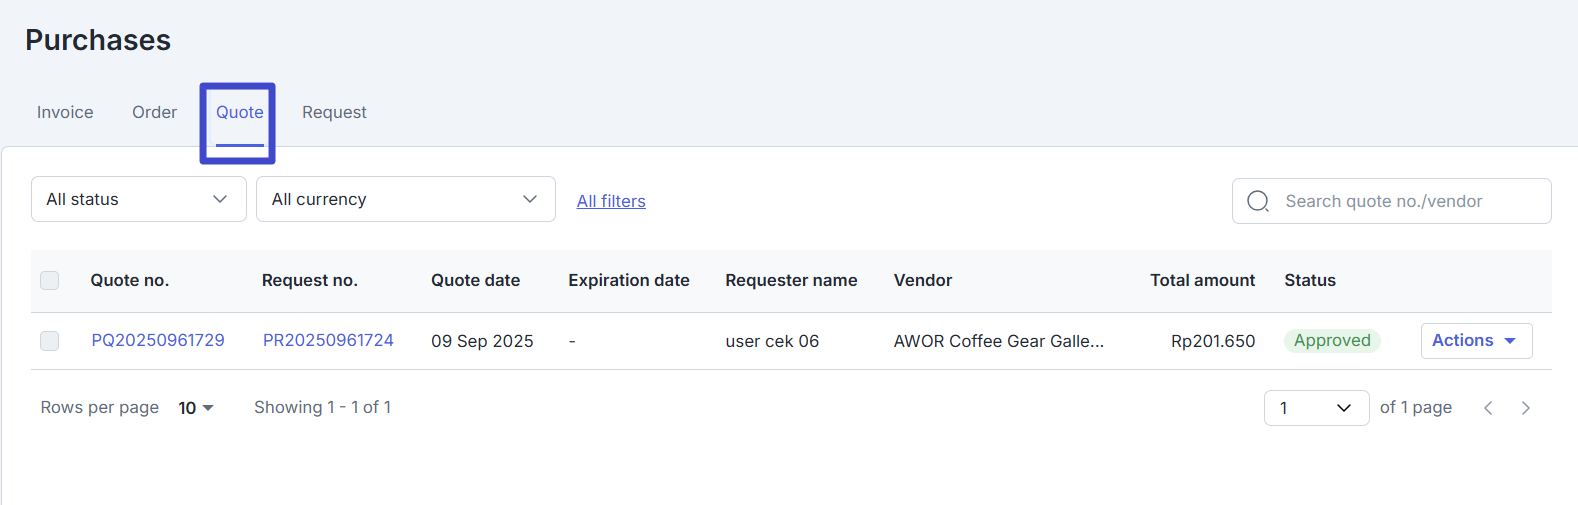Select all quotes with header checkbox
This screenshot has height=505, width=1578.
[50, 280]
